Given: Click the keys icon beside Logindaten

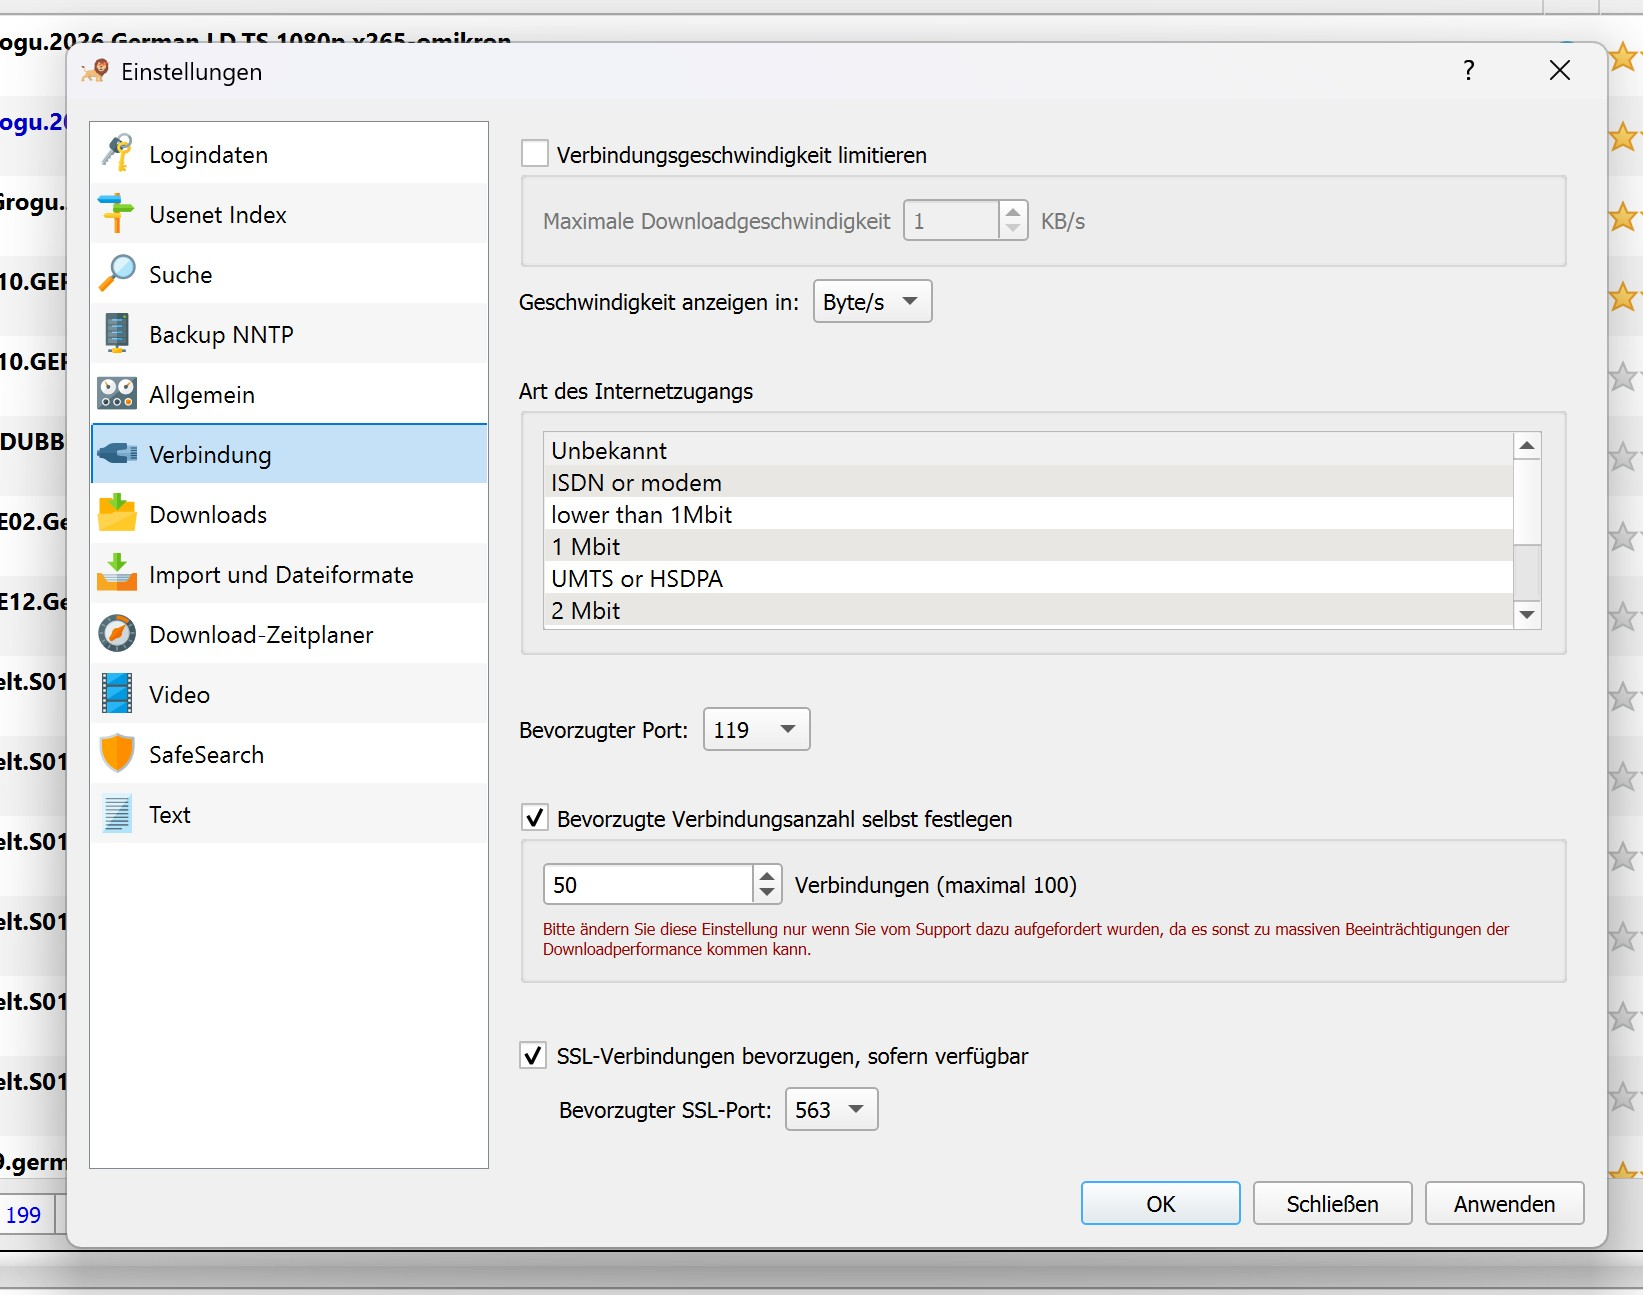Looking at the screenshot, I should click(x=117, y=154).
